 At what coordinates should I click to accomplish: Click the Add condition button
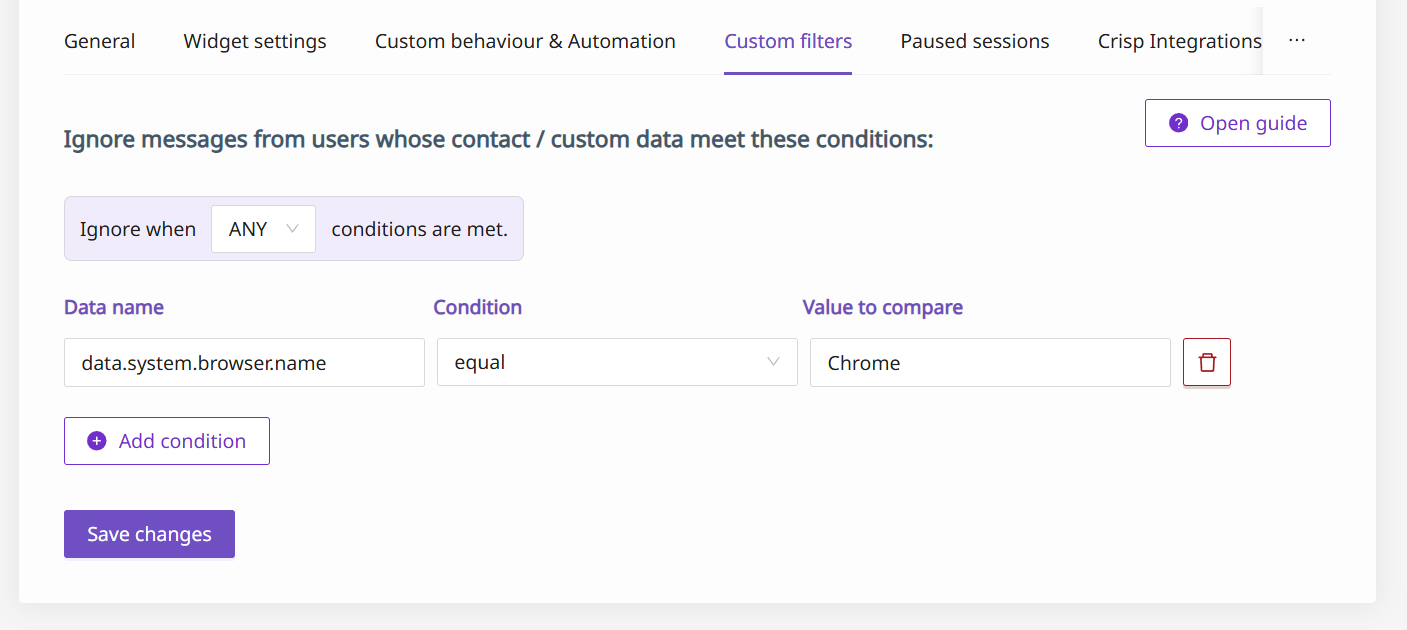tap(167, 441)
